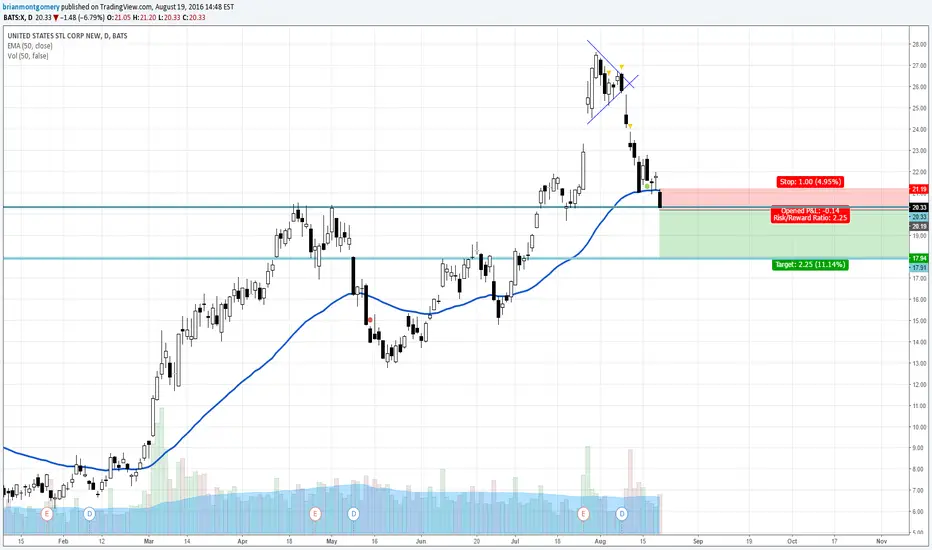The width and height of the screenshot is (932, 550).
Task: Click the Feb date axis label
Action: [62, 541]
